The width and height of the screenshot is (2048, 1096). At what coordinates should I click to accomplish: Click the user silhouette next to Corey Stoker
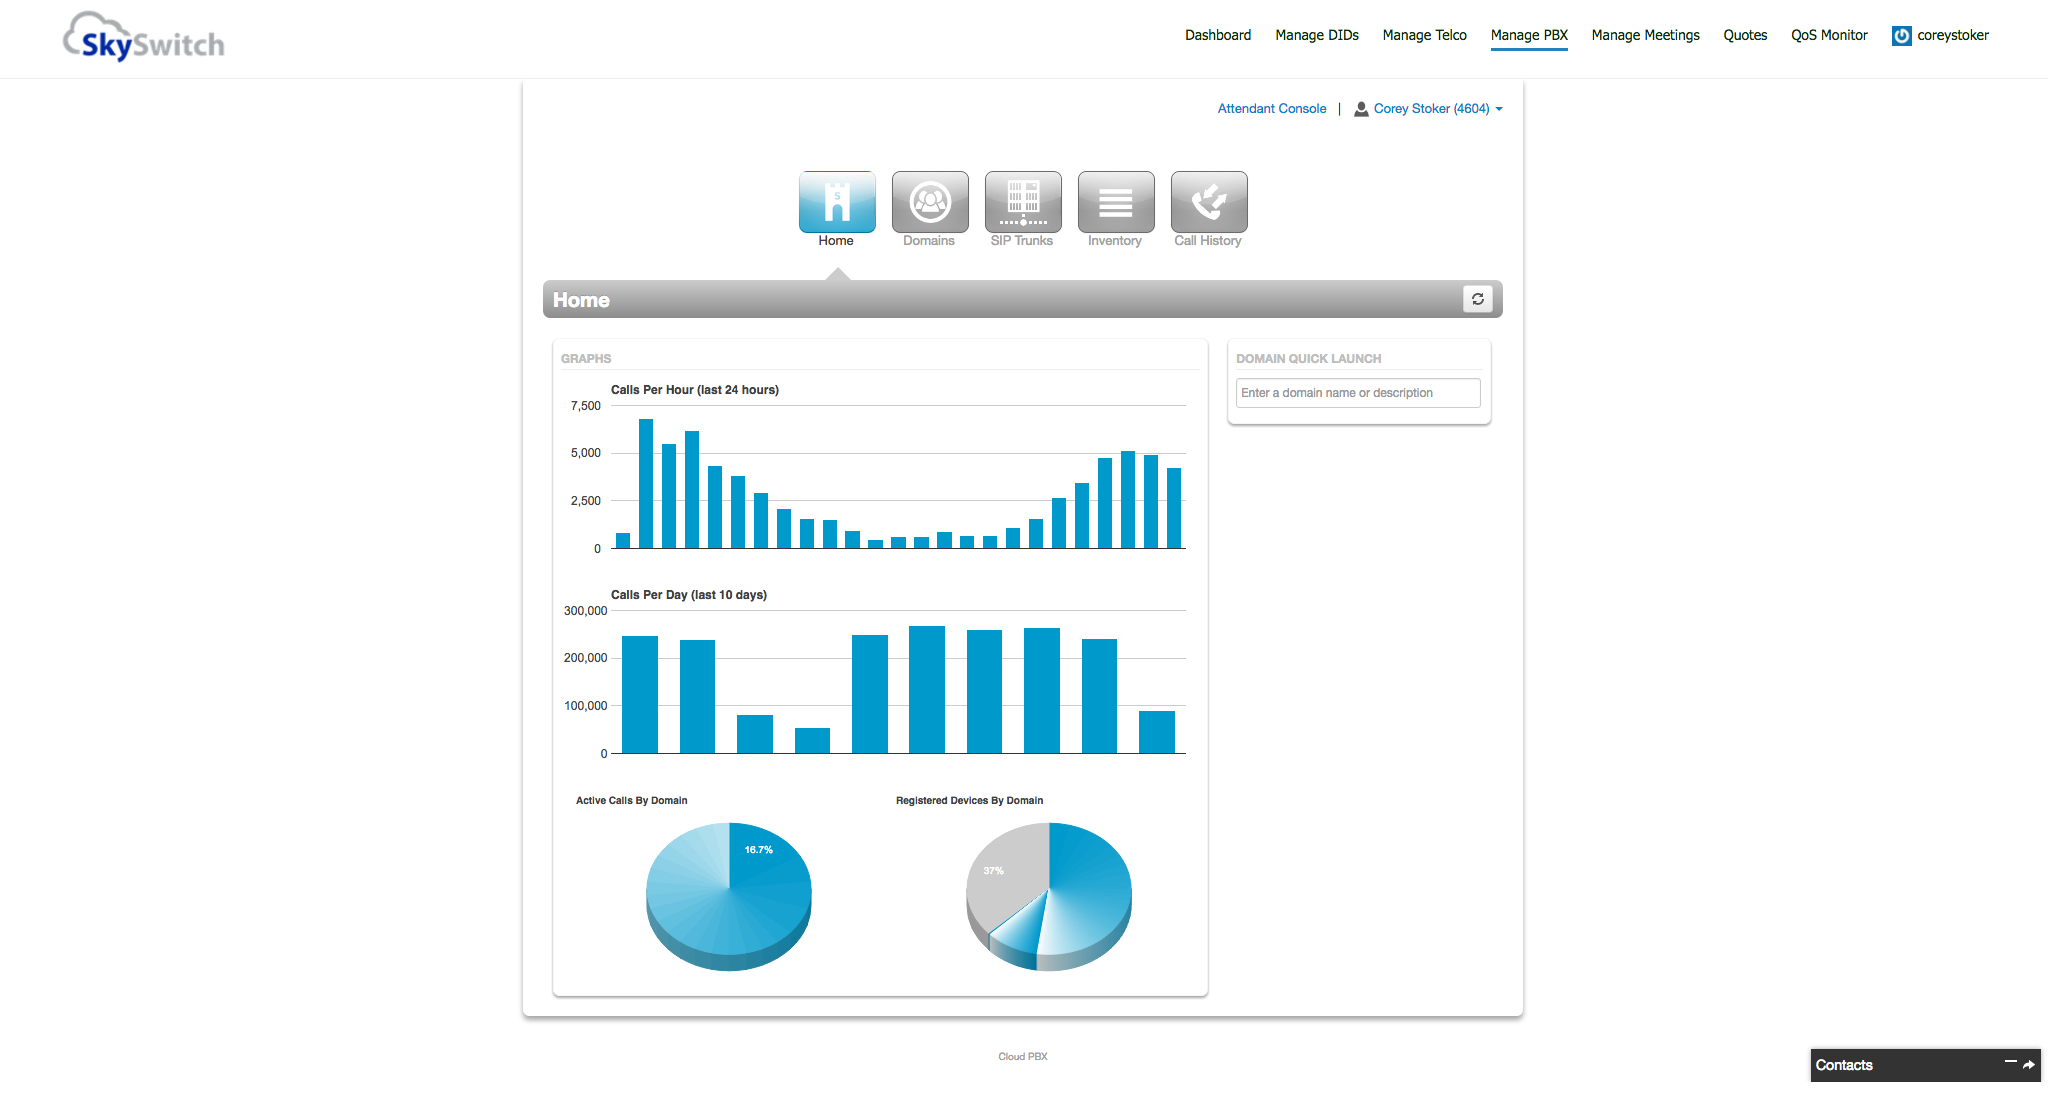point(1361,109)
